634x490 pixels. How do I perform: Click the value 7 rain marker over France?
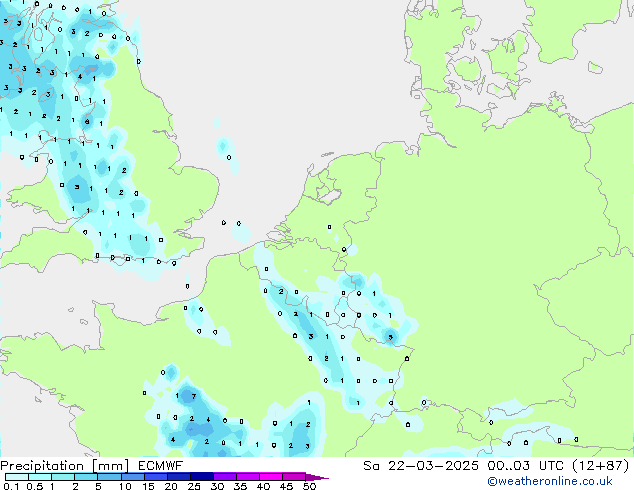point(192,396)
